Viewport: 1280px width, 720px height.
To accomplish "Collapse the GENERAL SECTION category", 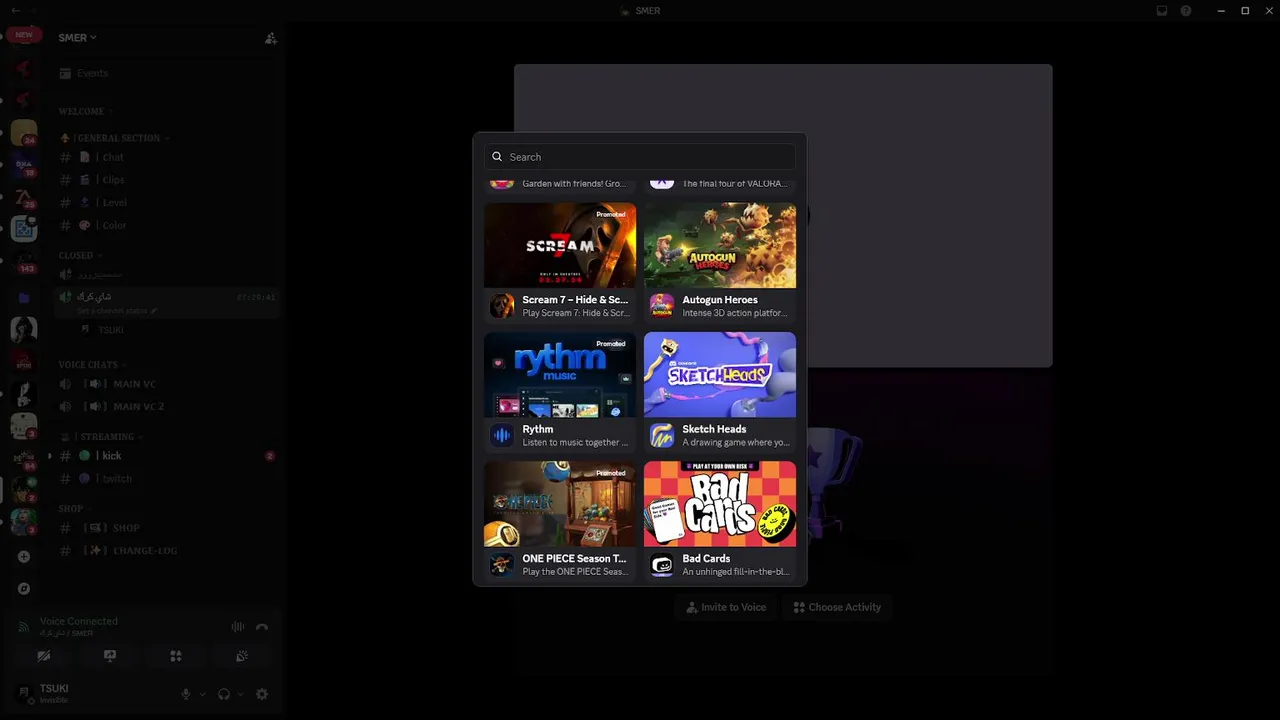I will click(115, 138).
